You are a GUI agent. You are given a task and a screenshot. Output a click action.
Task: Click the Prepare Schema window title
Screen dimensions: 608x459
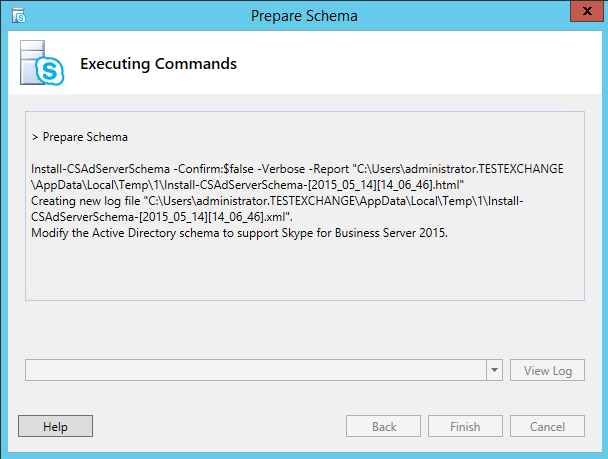pos(304,16)
